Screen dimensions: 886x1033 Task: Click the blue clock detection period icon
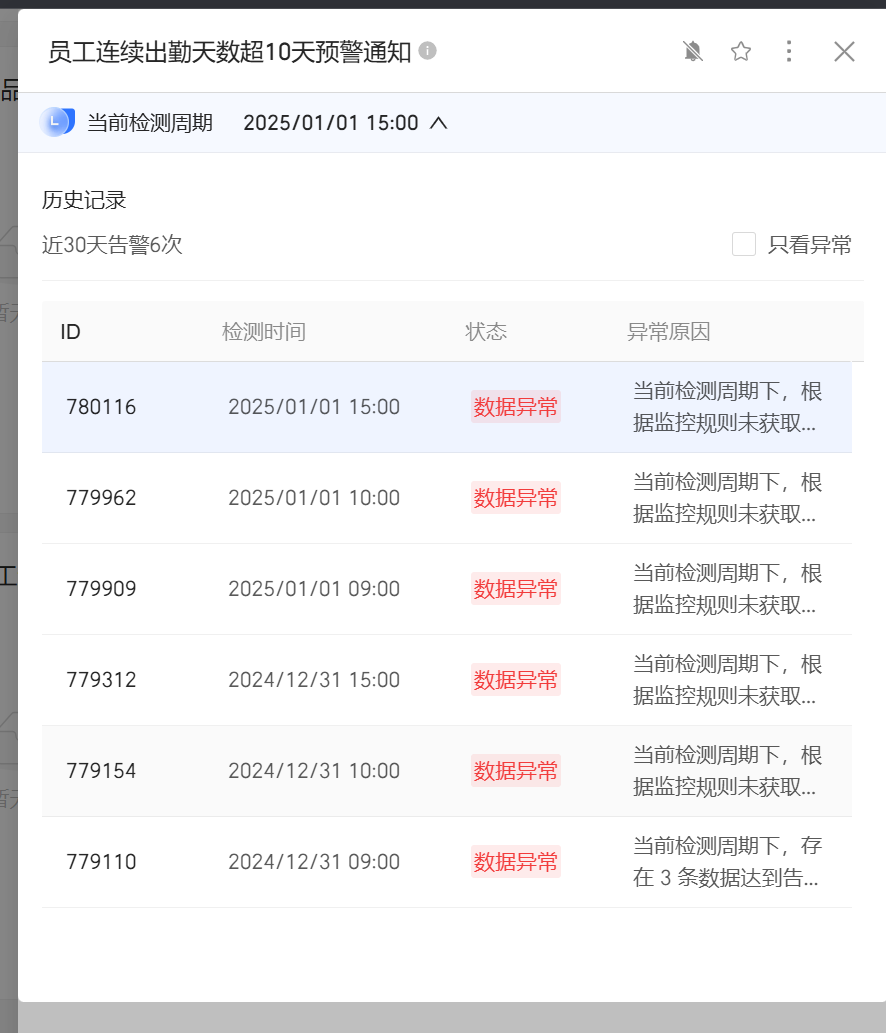pyautogui.click(x=57, y=122)
